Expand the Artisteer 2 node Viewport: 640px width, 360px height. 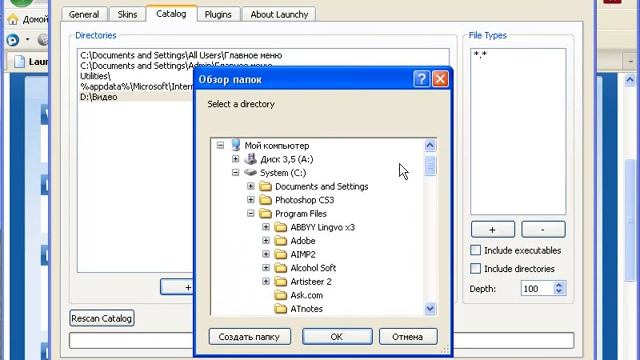[x=266, y=282]
